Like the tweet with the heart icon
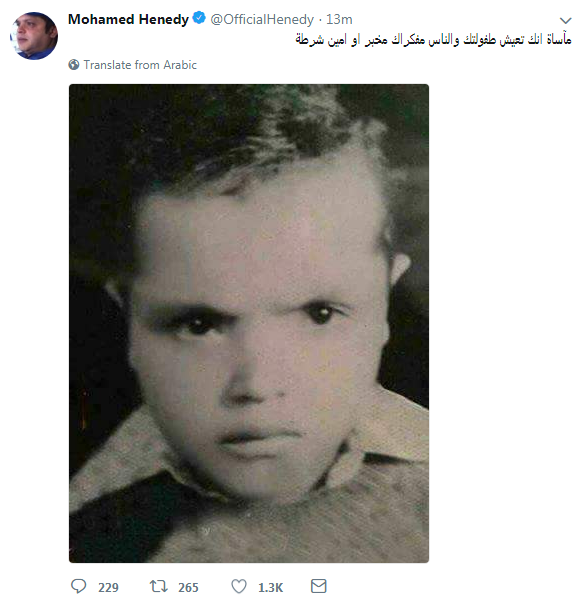585x600 pixels. pos(239,586)
